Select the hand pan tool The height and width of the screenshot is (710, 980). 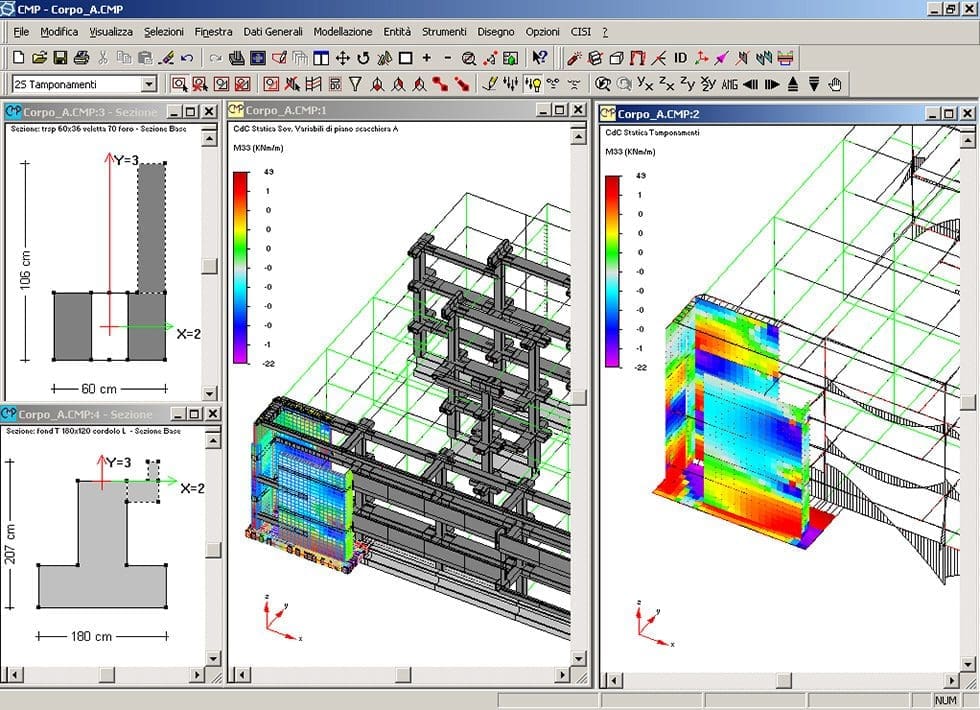[x=836, y=84]
